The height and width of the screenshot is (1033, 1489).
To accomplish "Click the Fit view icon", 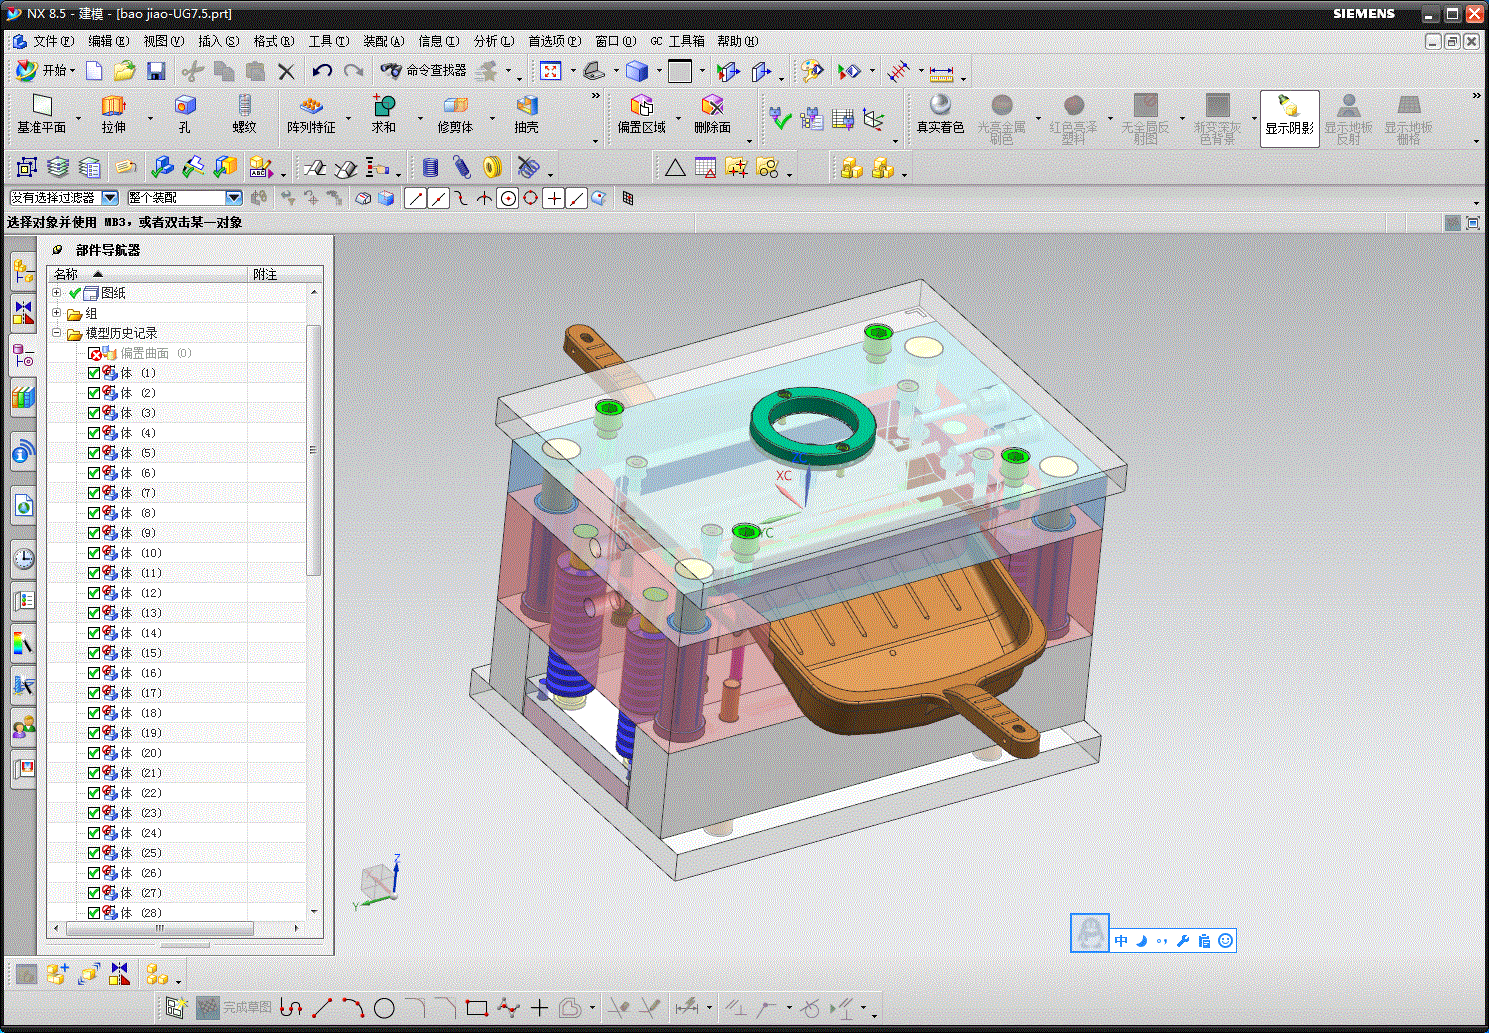I will coord(551,71).
